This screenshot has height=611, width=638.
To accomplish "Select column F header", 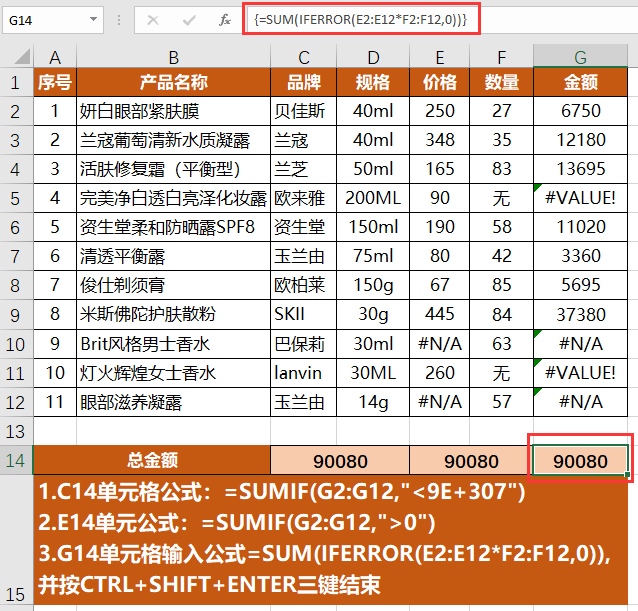I will pos(501,57).
